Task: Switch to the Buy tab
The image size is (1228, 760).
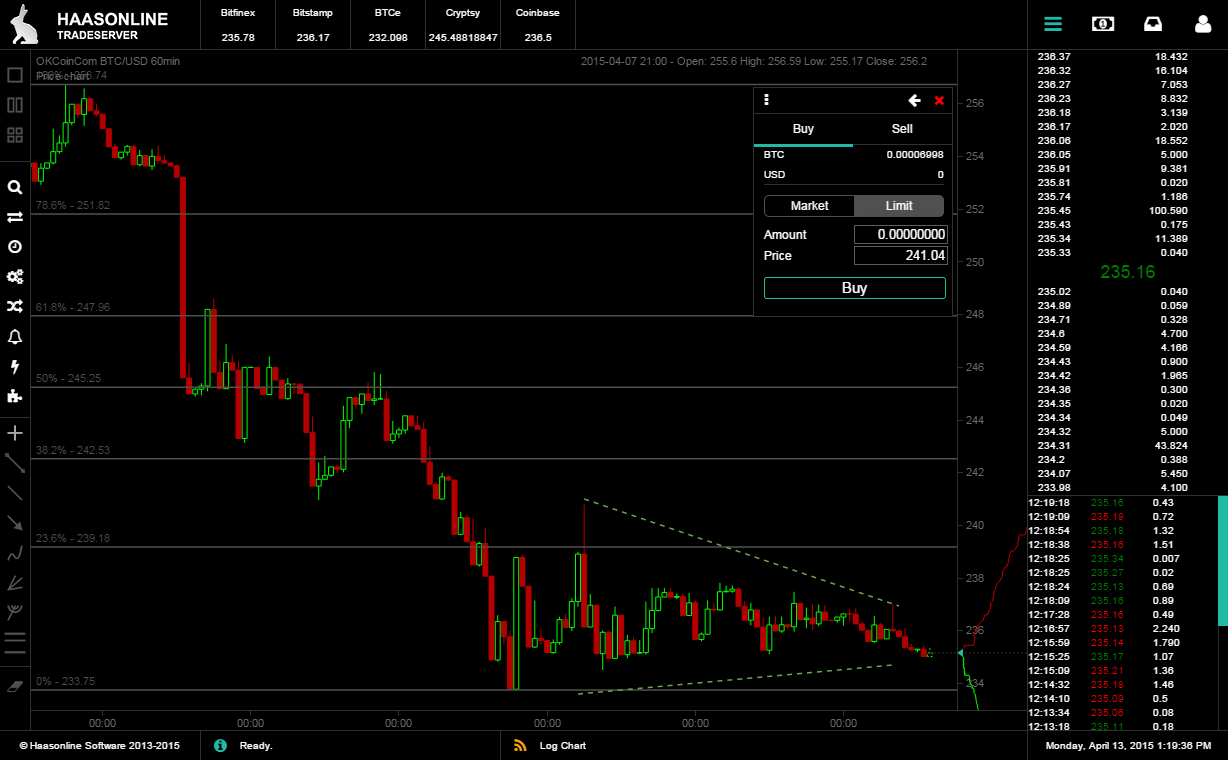Action: [803, 129]
